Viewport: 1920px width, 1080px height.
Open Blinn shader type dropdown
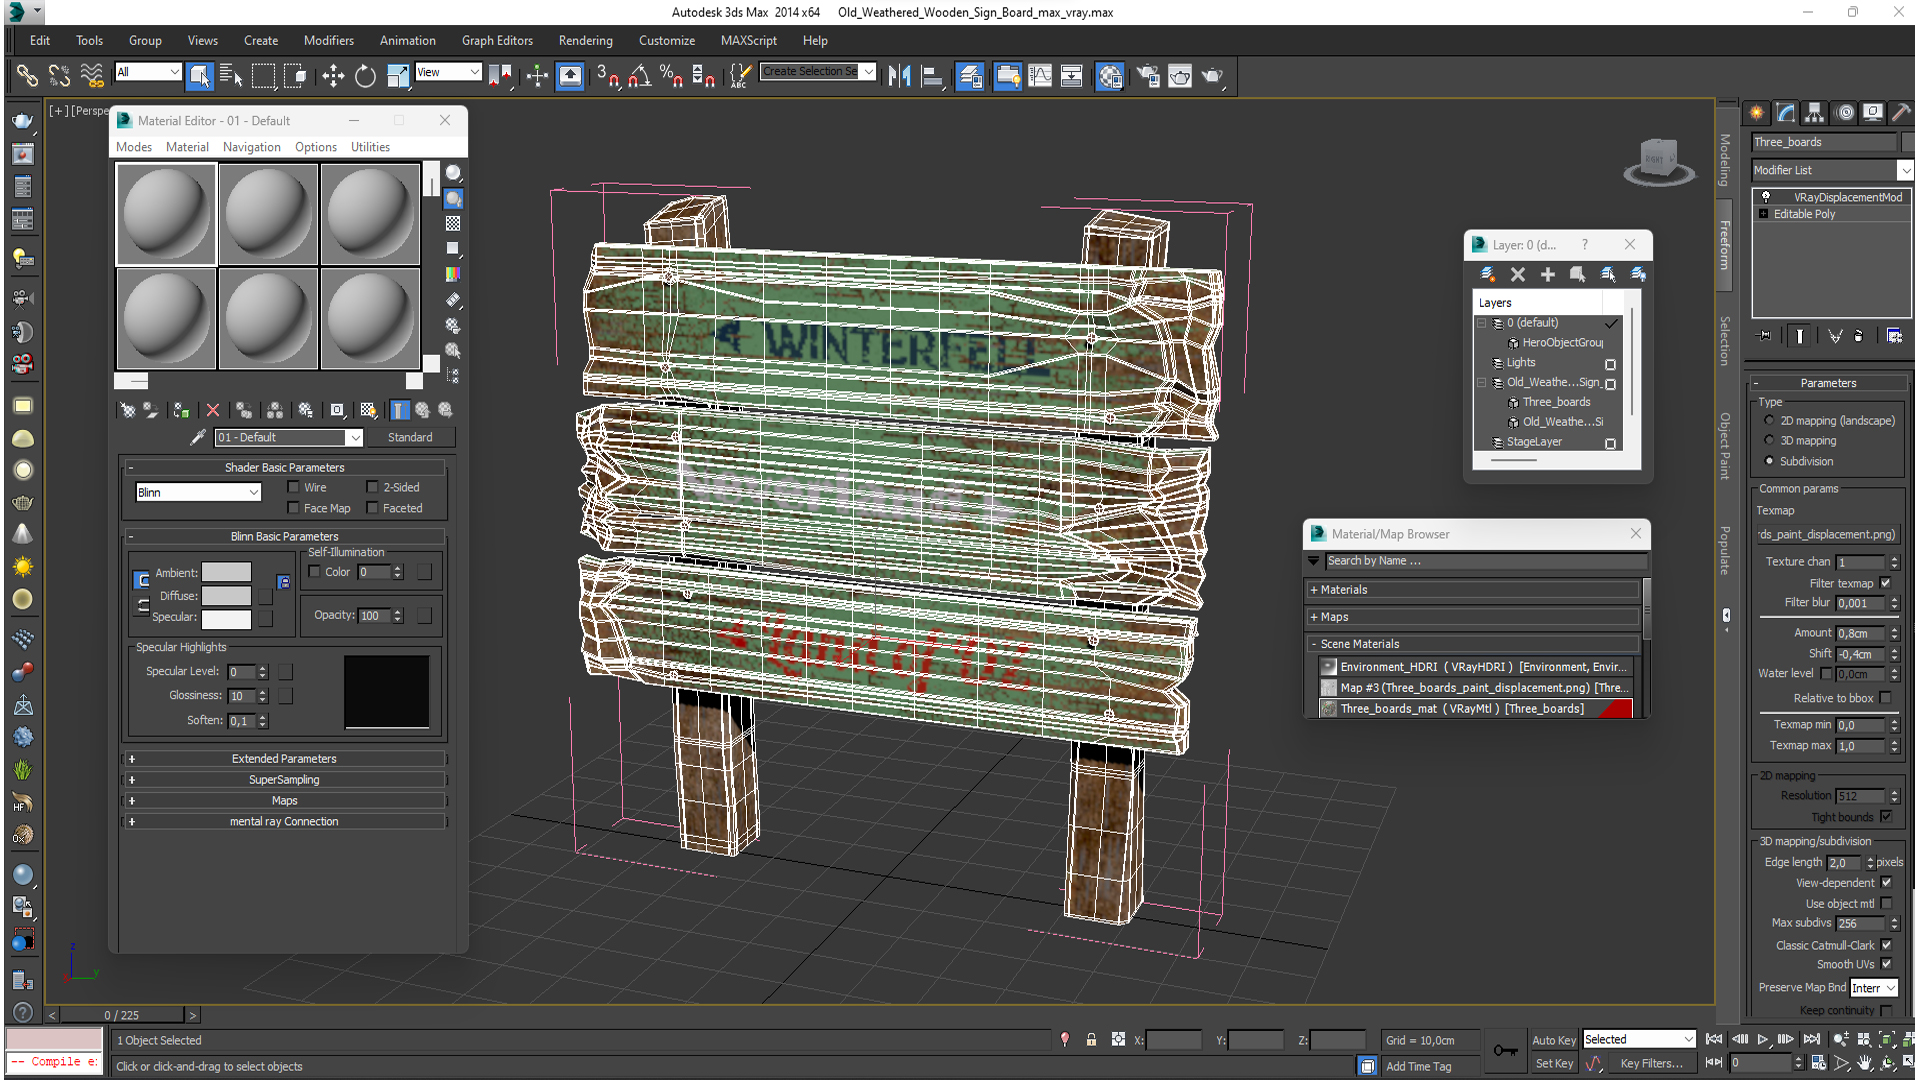[x=198, y=492]
